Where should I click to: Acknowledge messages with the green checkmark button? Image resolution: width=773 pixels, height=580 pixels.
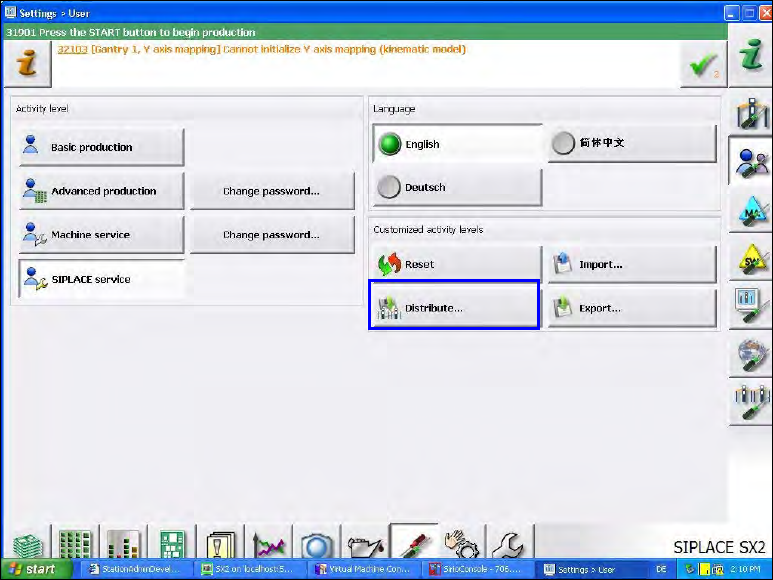pyautogui.click(x=703, y=65)
